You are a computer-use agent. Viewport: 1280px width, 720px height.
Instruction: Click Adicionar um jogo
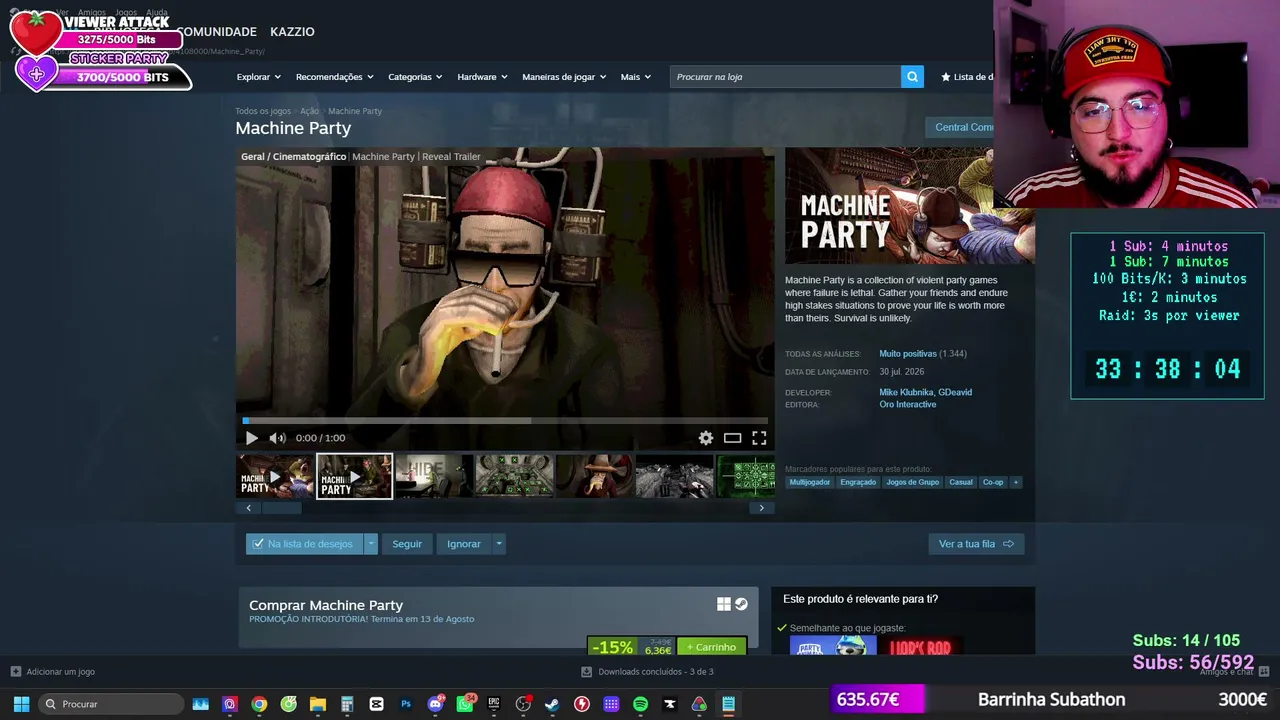(x=52, y=672)
